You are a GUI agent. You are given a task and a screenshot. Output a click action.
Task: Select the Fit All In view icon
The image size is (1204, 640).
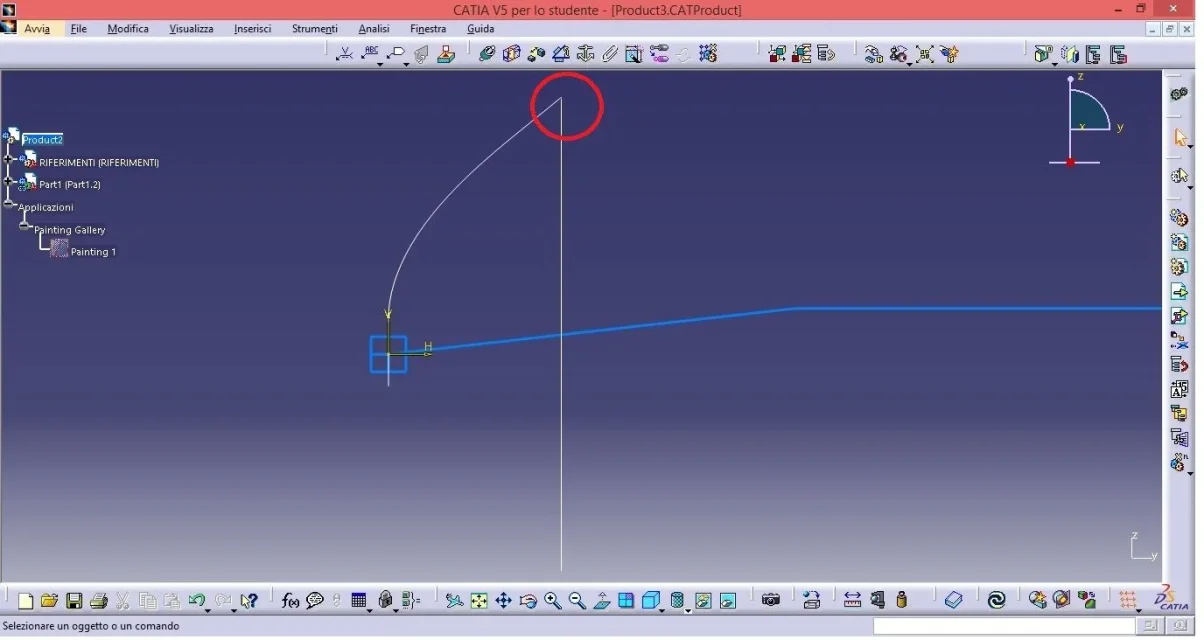click(x=479, y=601)
